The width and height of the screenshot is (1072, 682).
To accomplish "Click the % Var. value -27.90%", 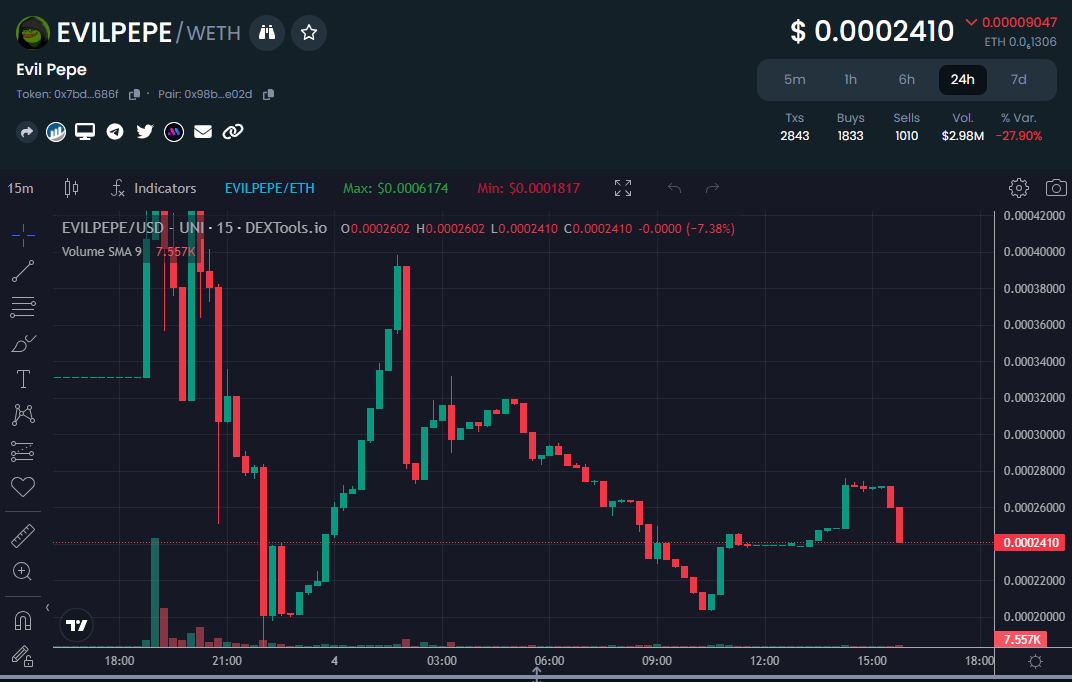I will point(1019,136).
